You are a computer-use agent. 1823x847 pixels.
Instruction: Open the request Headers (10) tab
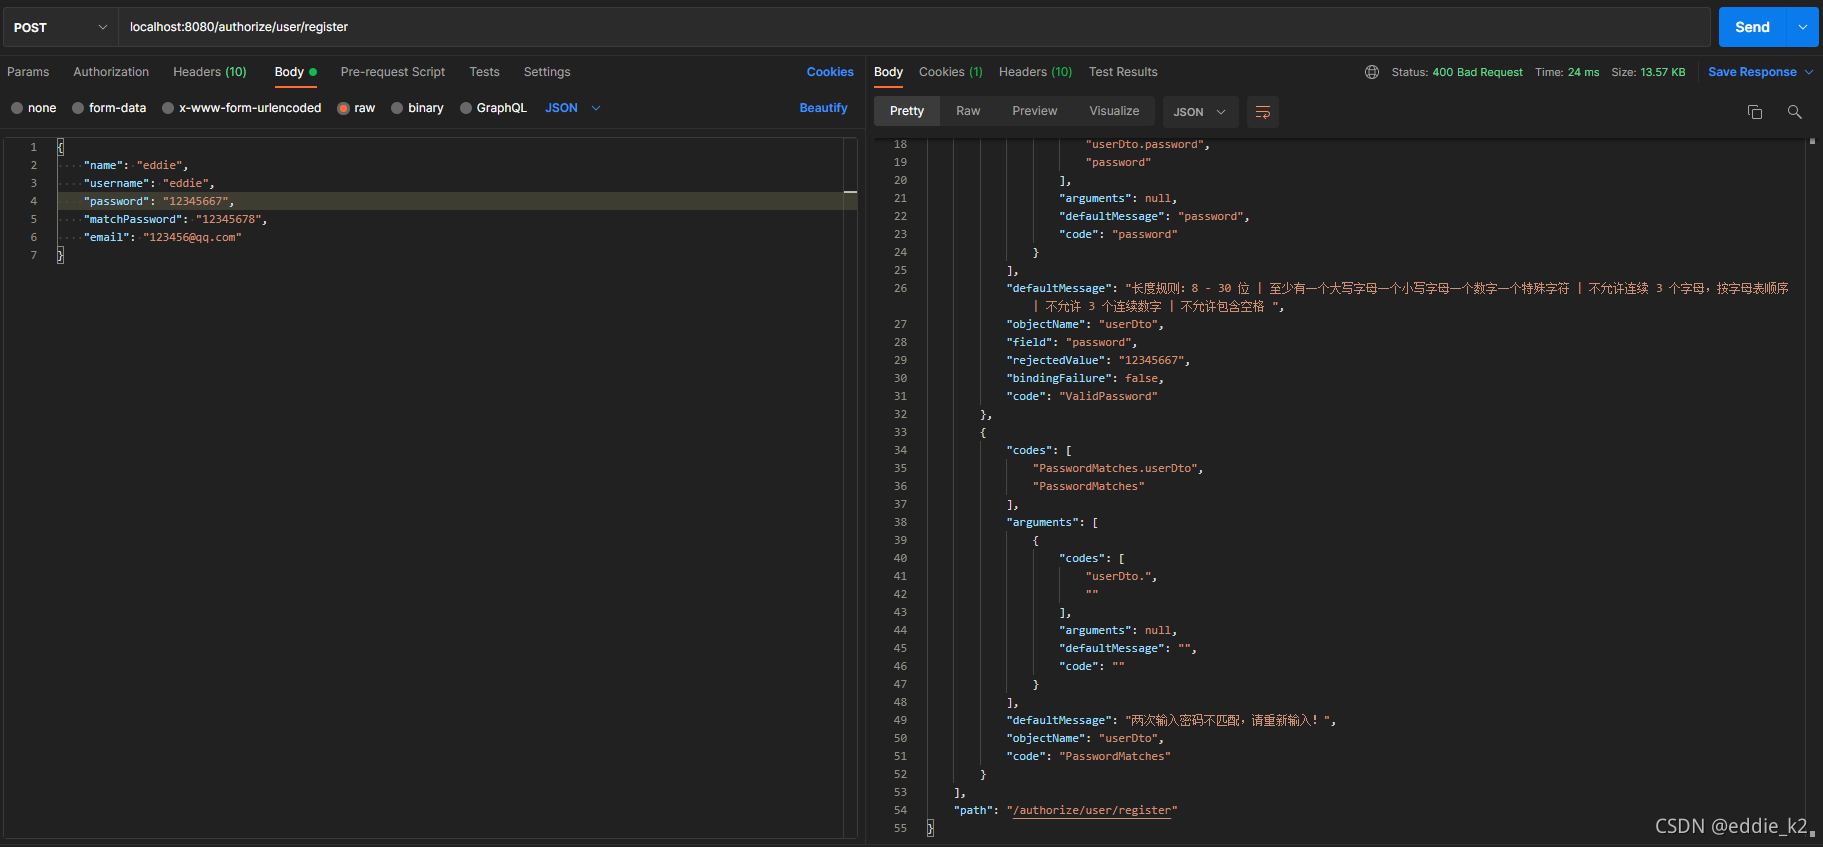(x=209, y=72)
